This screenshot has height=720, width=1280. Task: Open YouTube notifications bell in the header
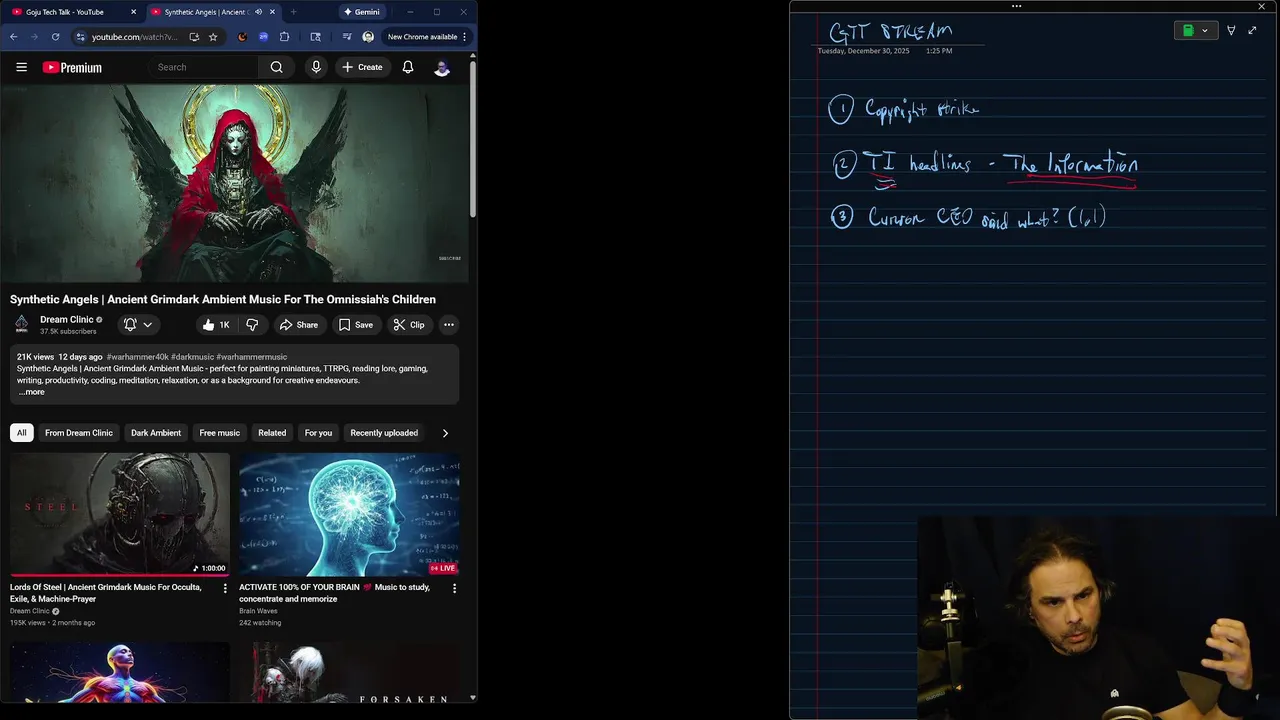pyautogui.click(x=408, y=67)
